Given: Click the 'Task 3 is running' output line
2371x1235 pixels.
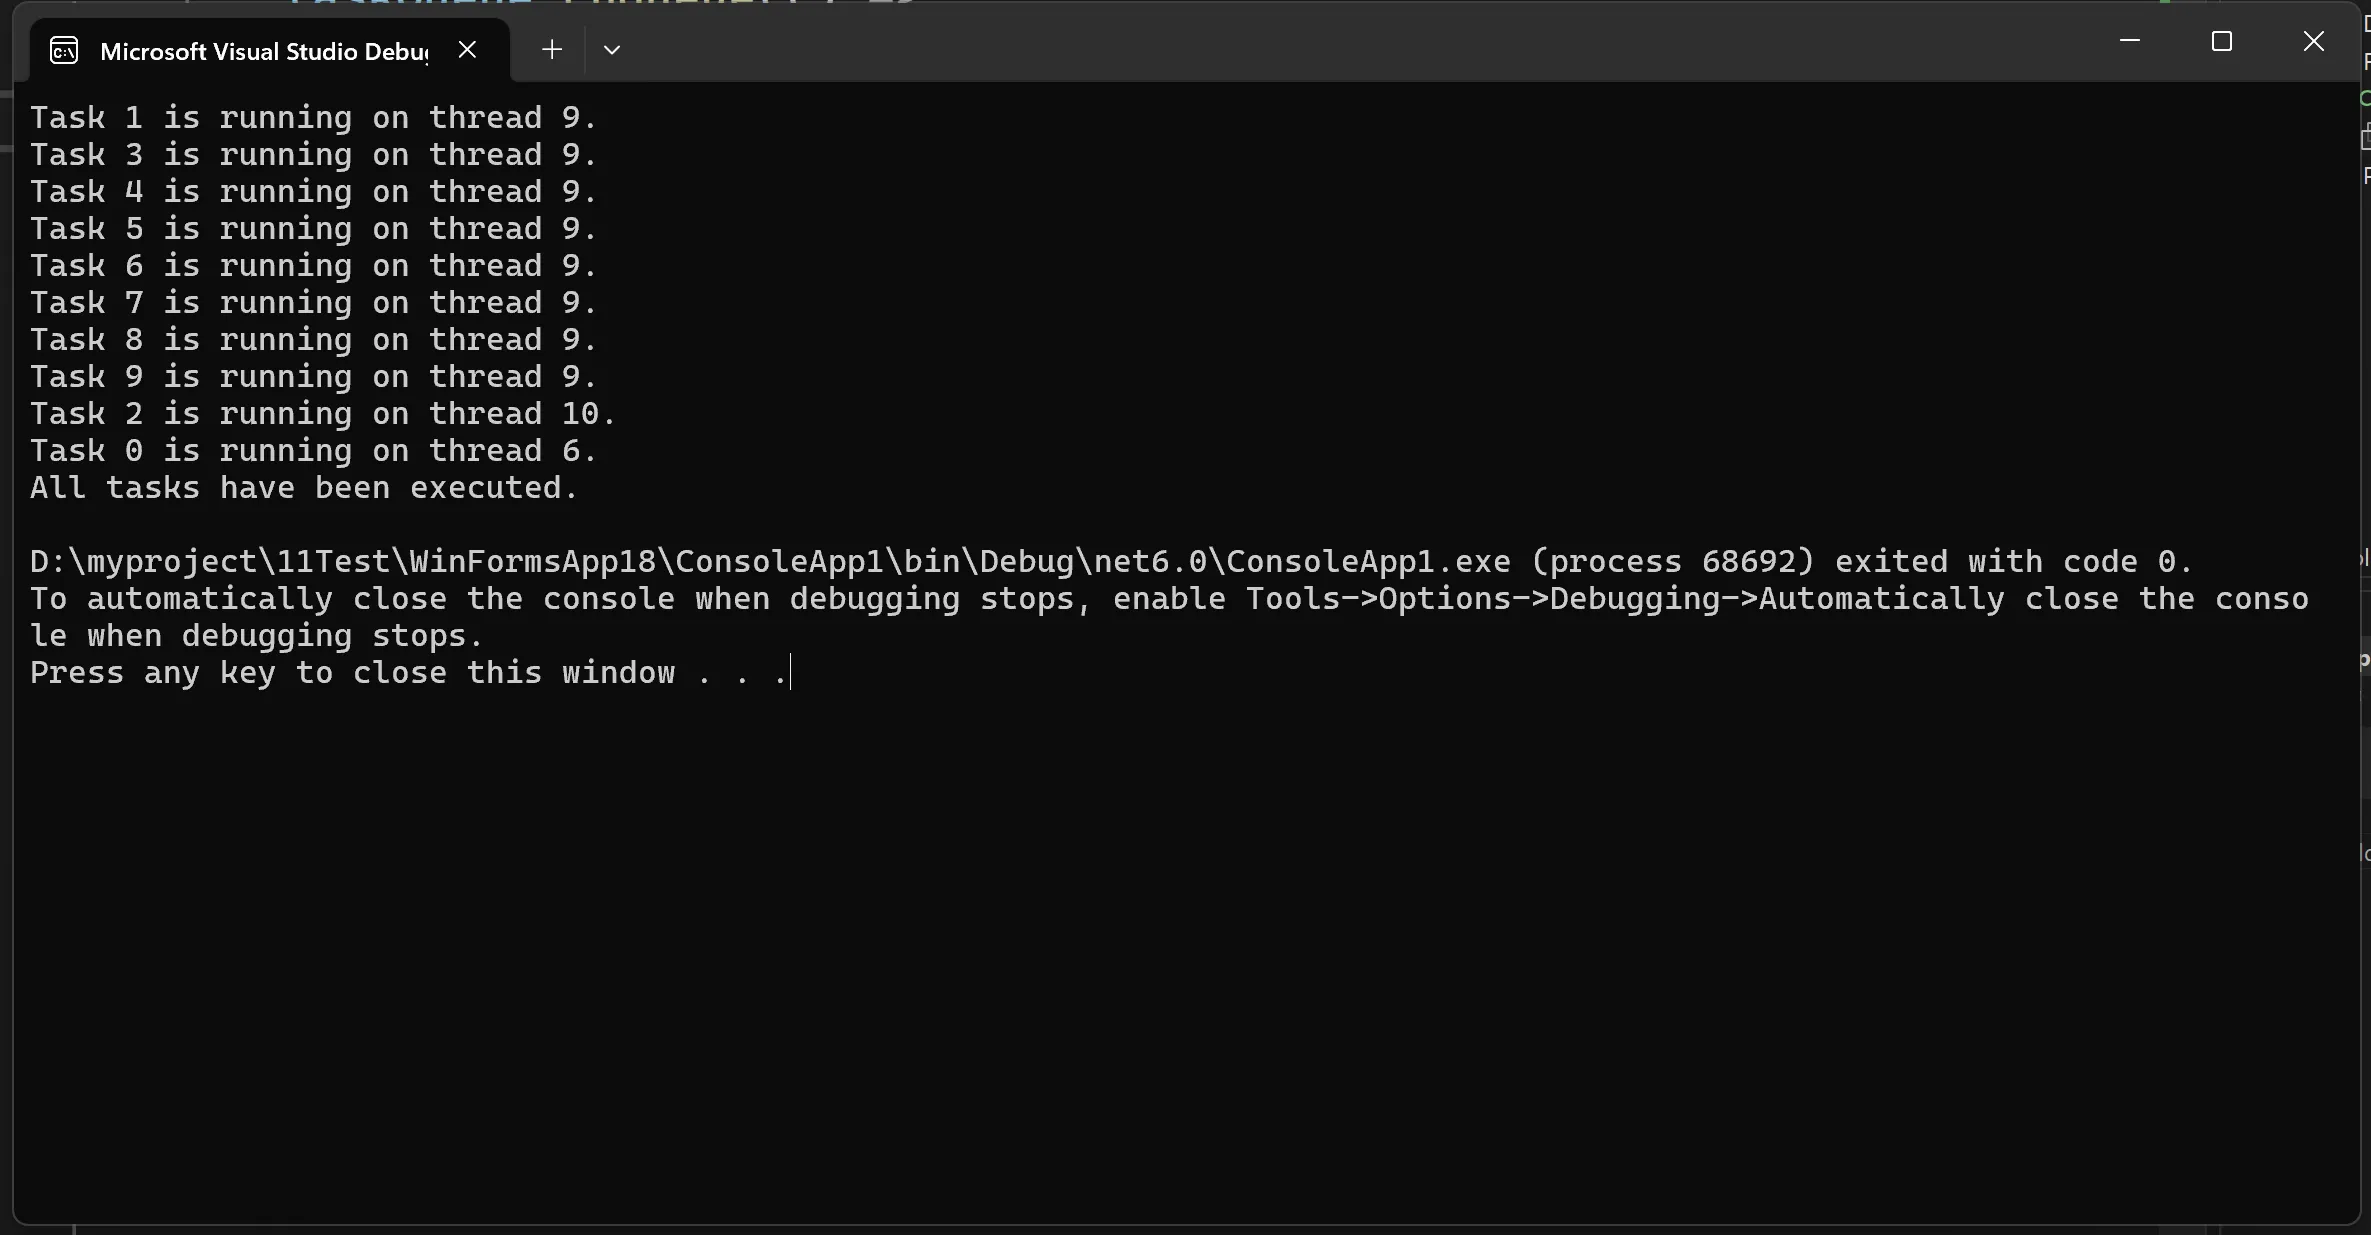Looking at the screenshot, I should pos(313,154).
